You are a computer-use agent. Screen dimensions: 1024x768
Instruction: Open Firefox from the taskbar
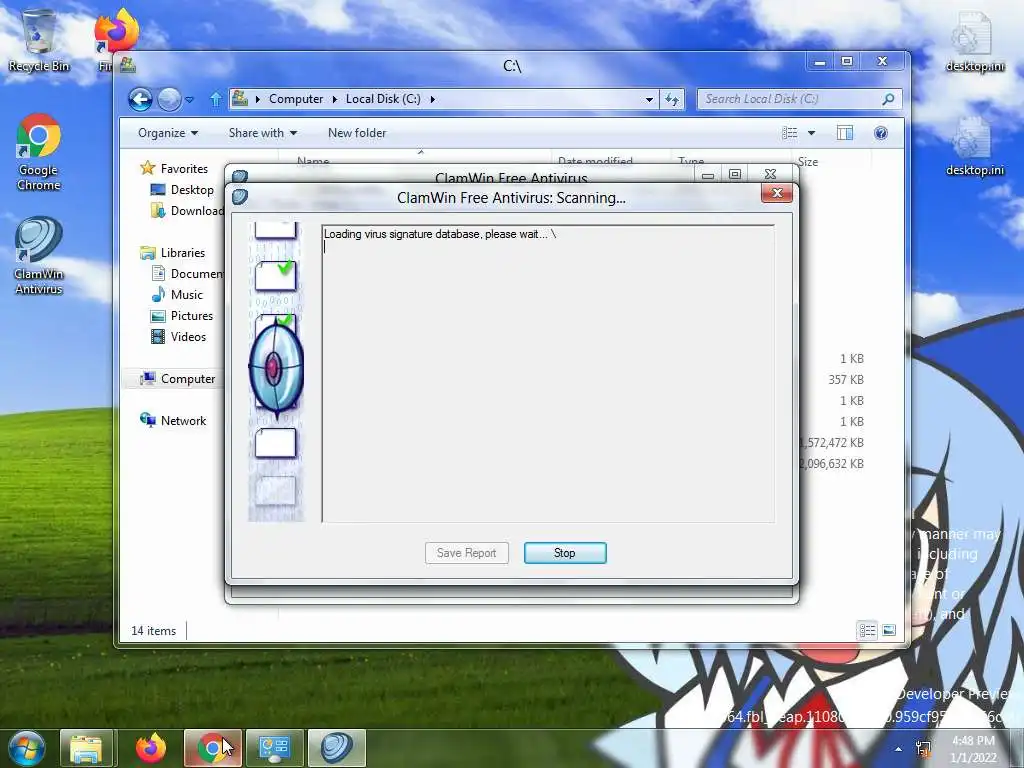[x=151, y=748]
